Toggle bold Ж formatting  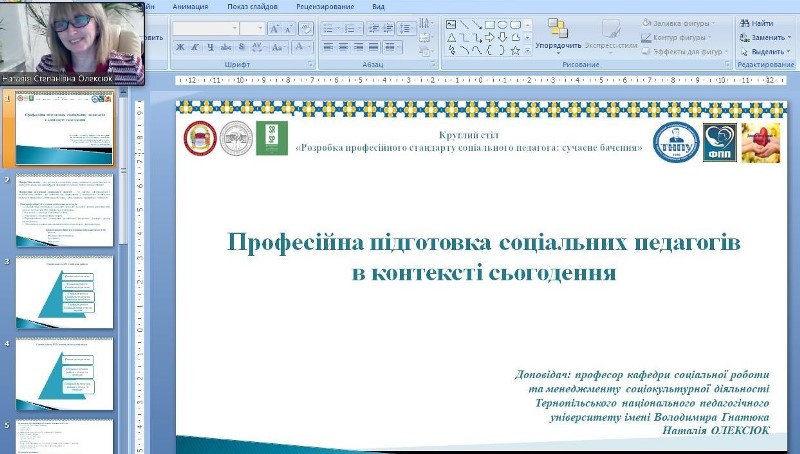[180, 47]
